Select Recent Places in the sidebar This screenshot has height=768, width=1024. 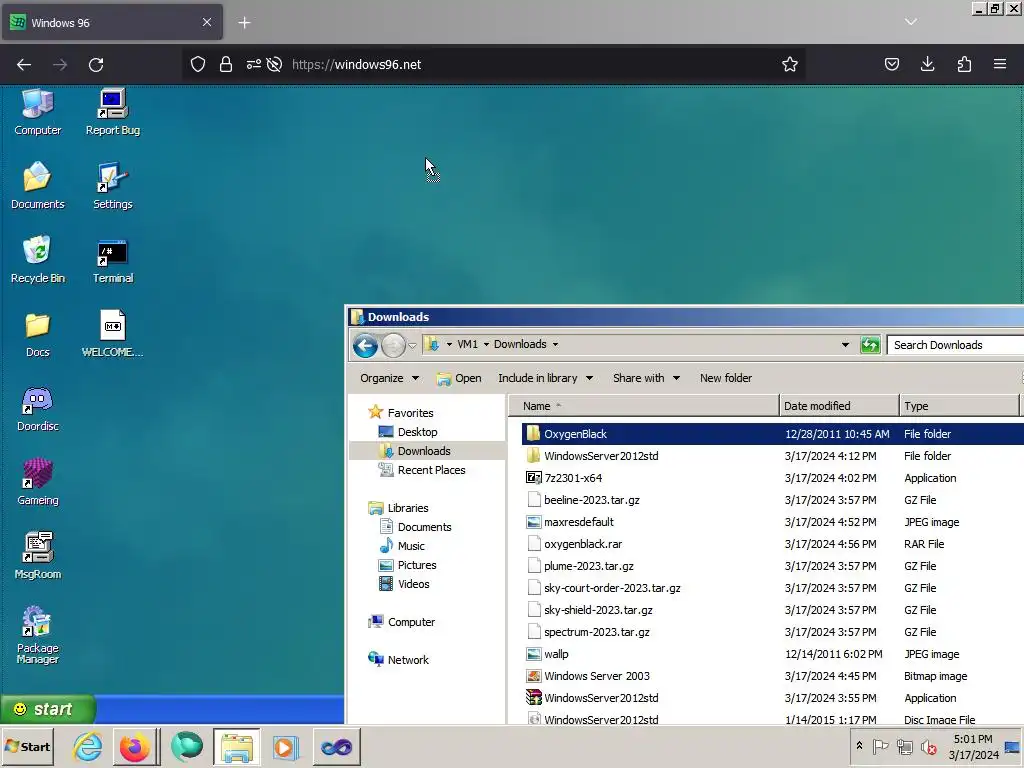point(423,470)
